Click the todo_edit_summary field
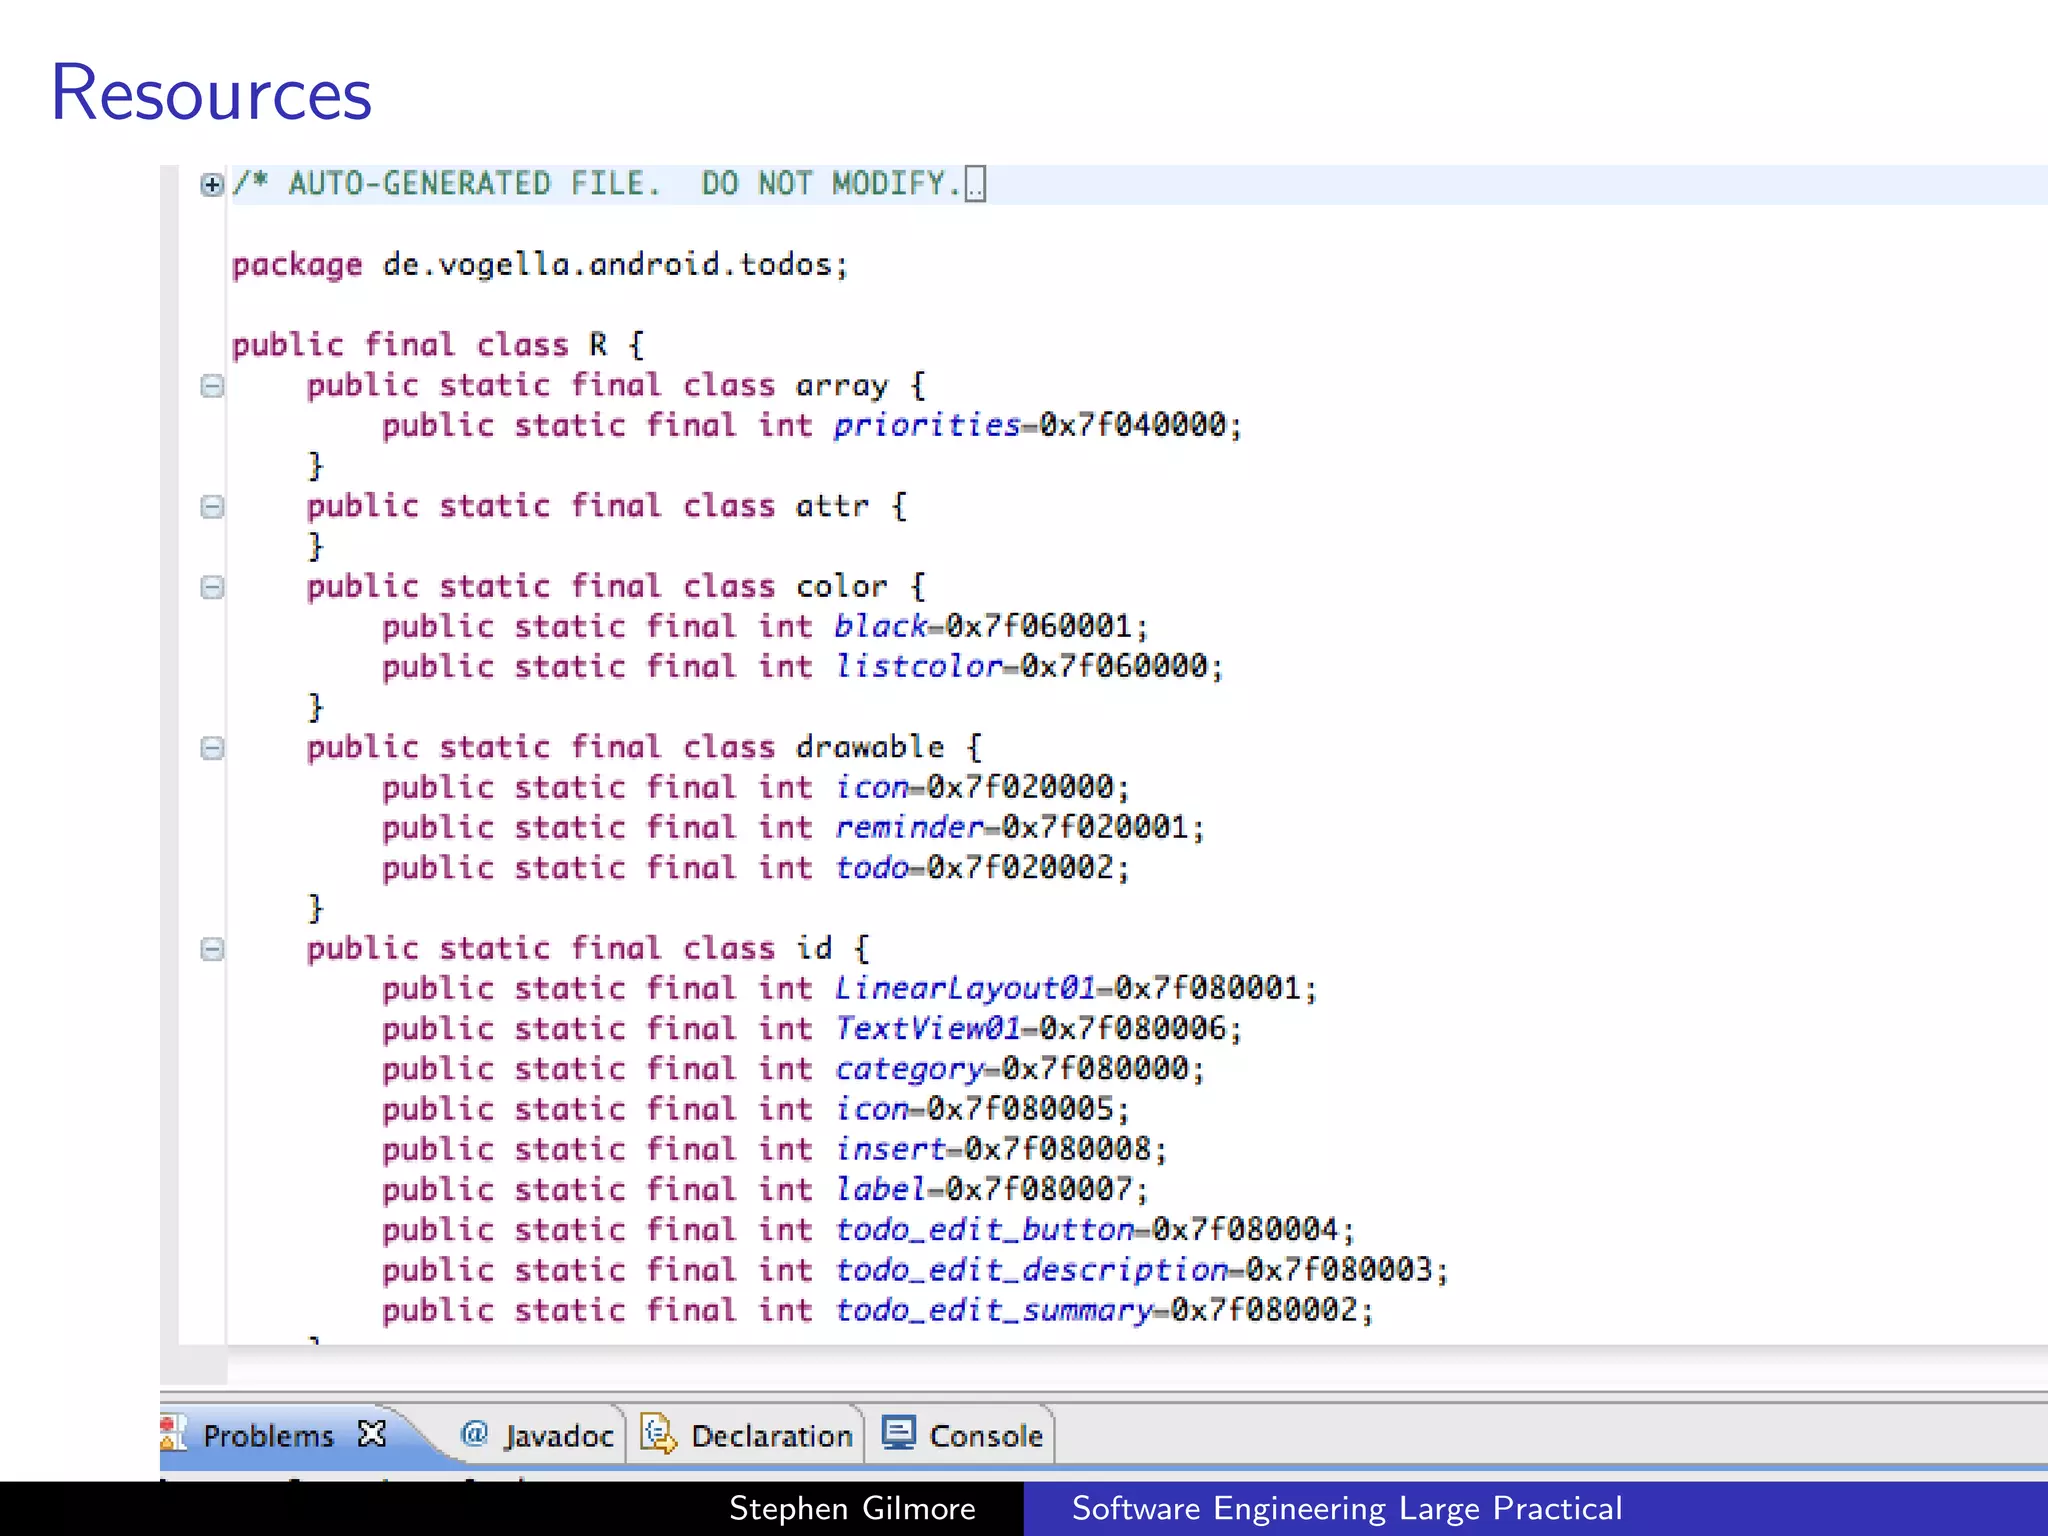Viewport: 2048px width, 1536px height. 993,1311
